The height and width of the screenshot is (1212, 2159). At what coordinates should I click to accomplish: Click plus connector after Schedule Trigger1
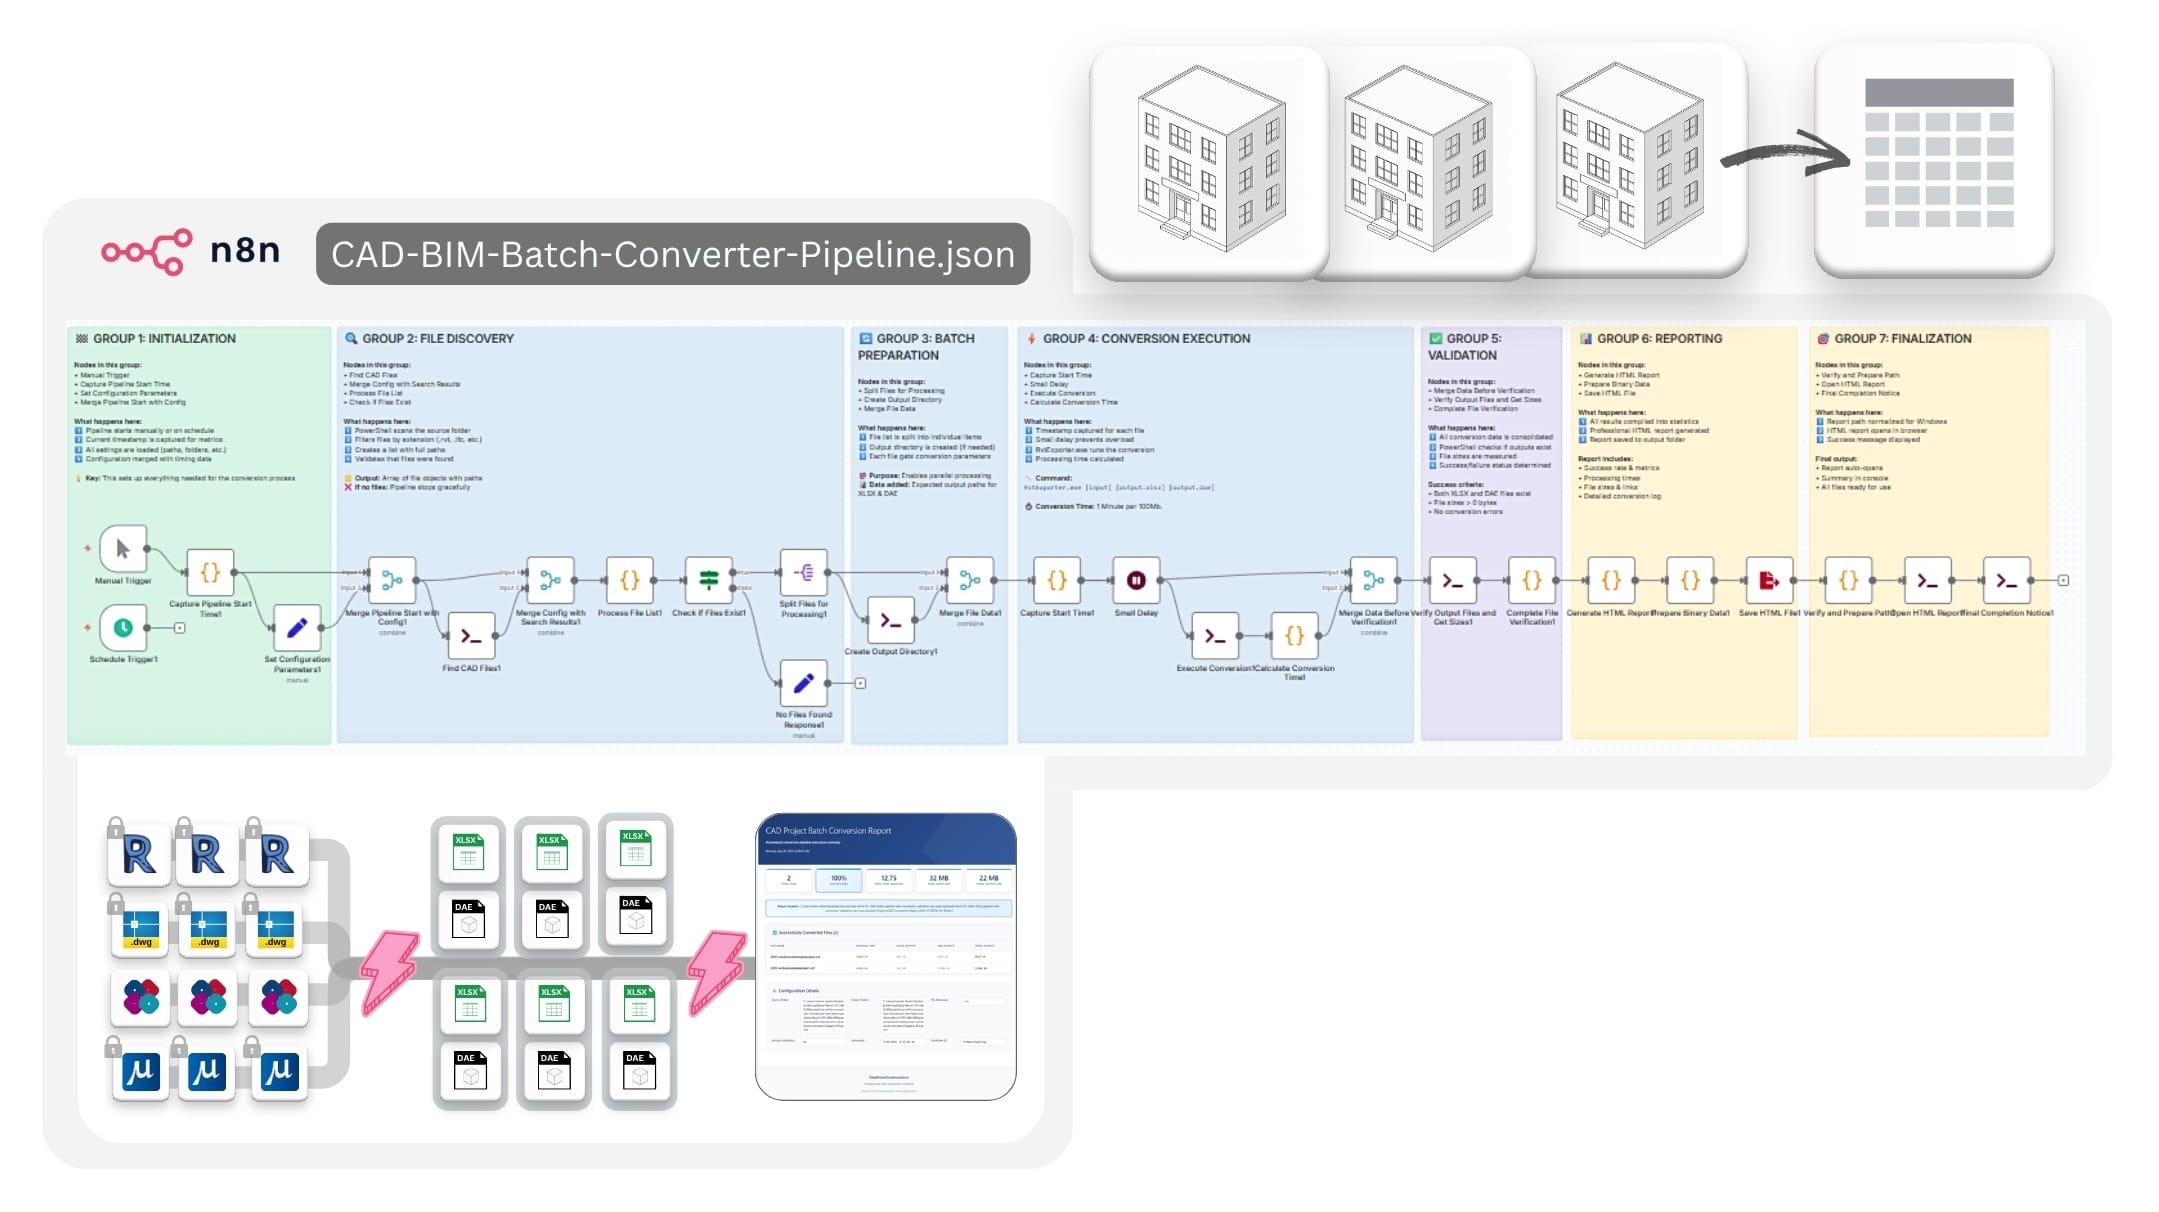point(180,628)
